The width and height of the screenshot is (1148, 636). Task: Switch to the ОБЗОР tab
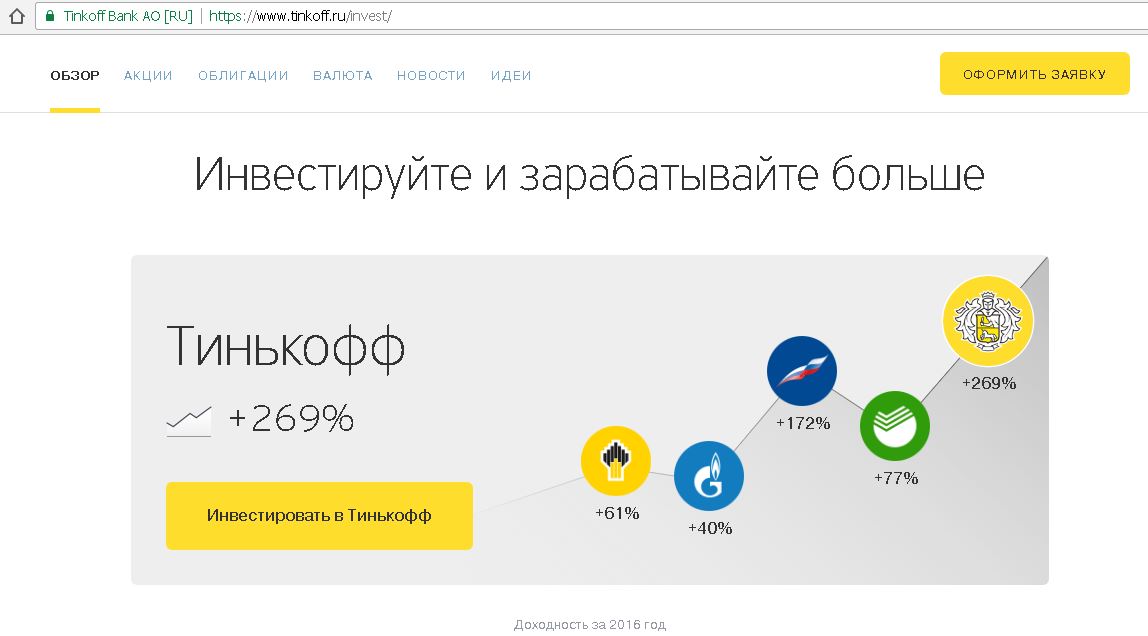[x=75, y=75]
